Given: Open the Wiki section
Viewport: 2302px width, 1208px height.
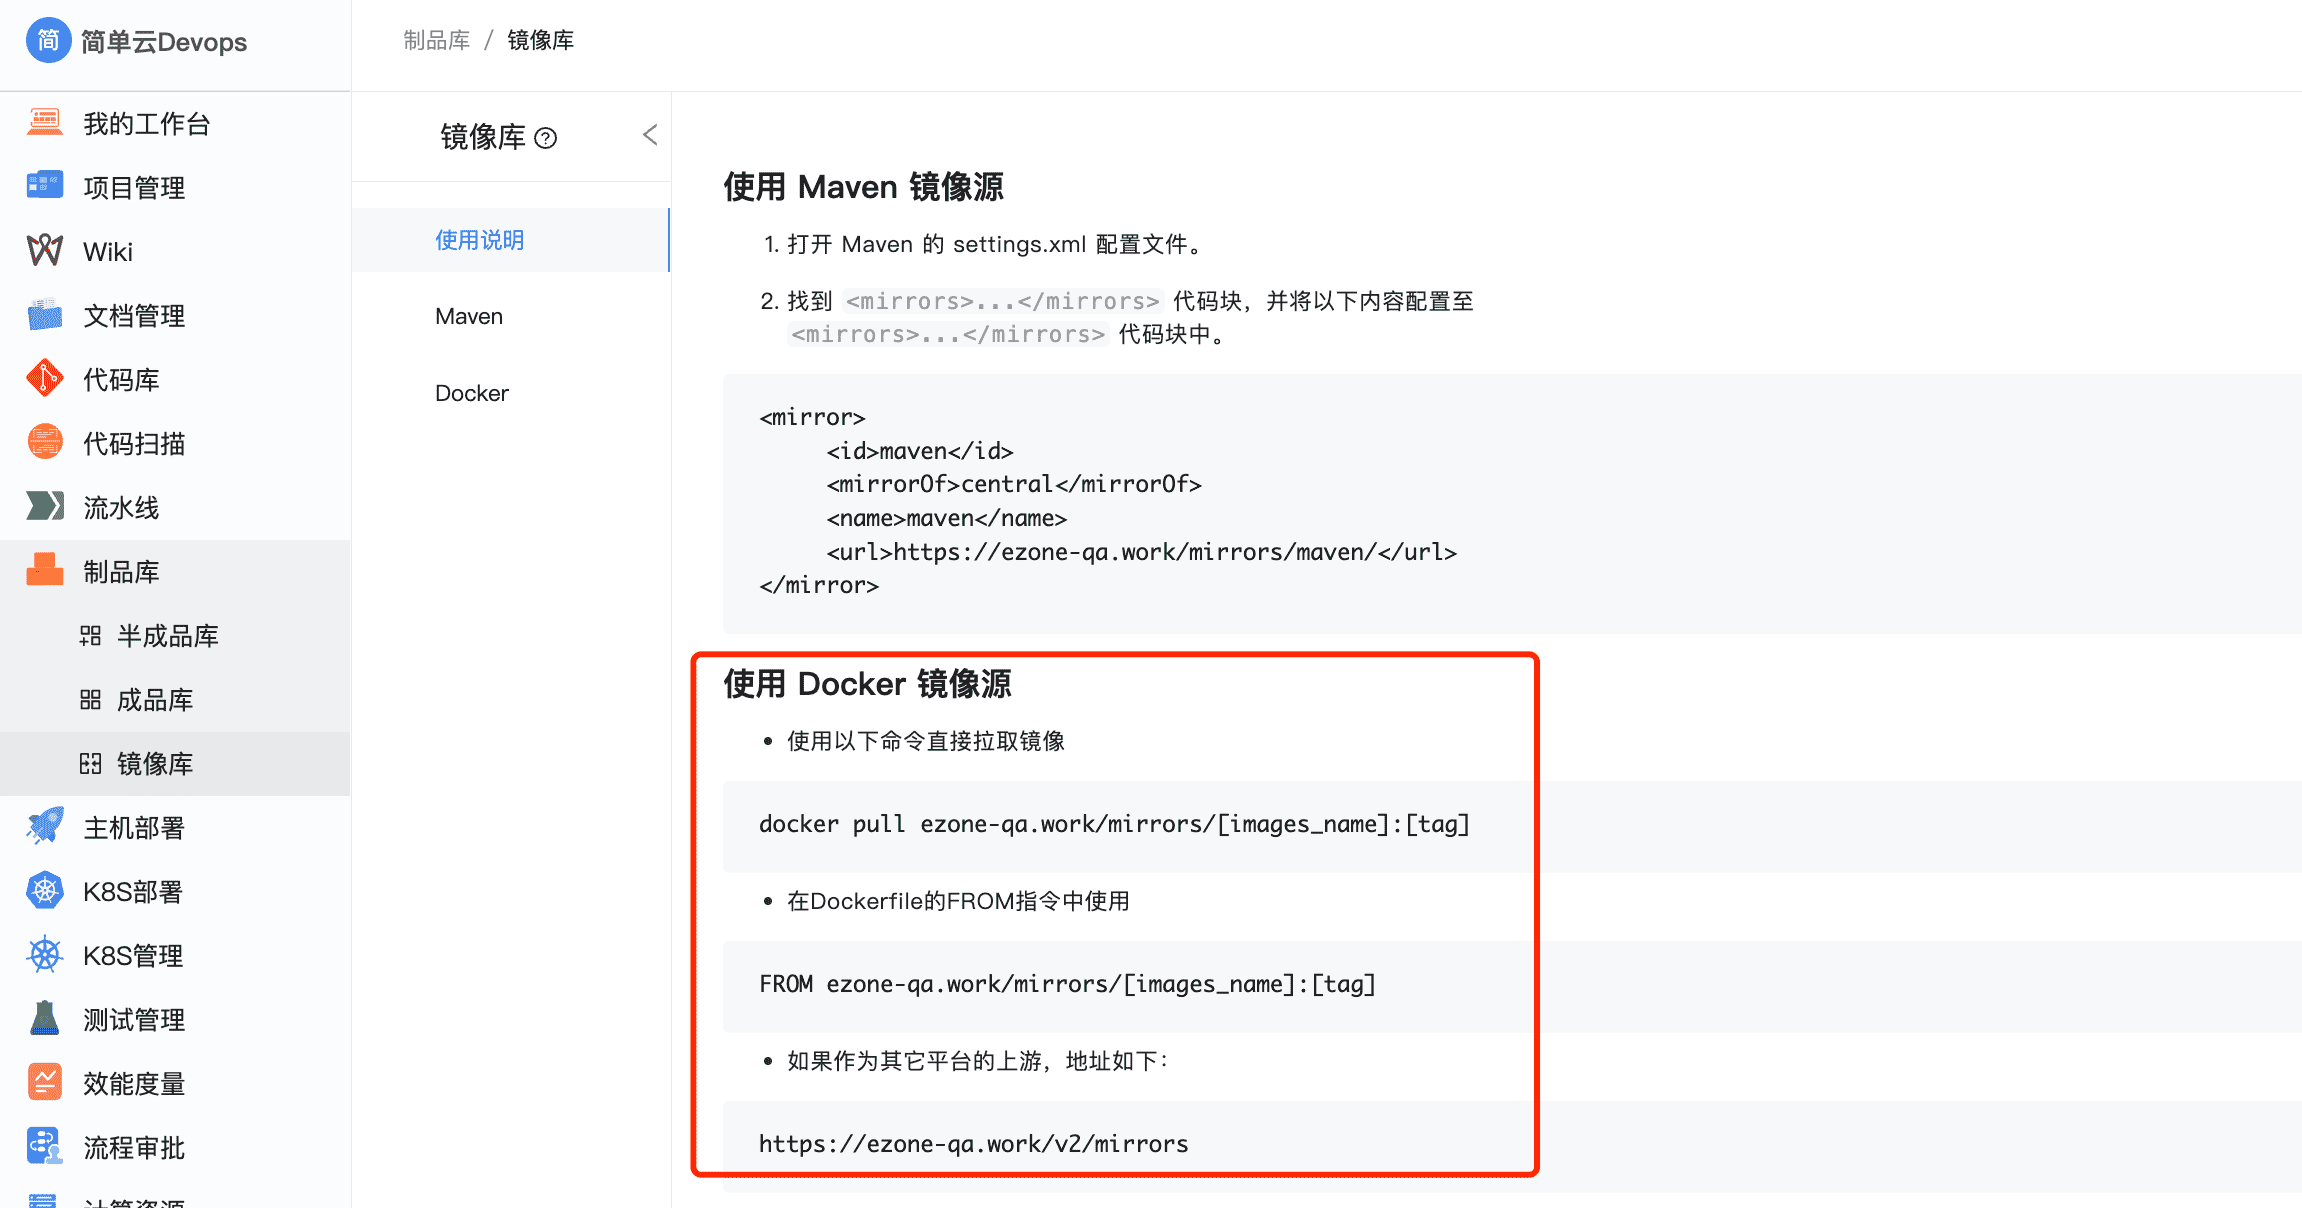Looking at the screenshot, I should coord(105,251).
